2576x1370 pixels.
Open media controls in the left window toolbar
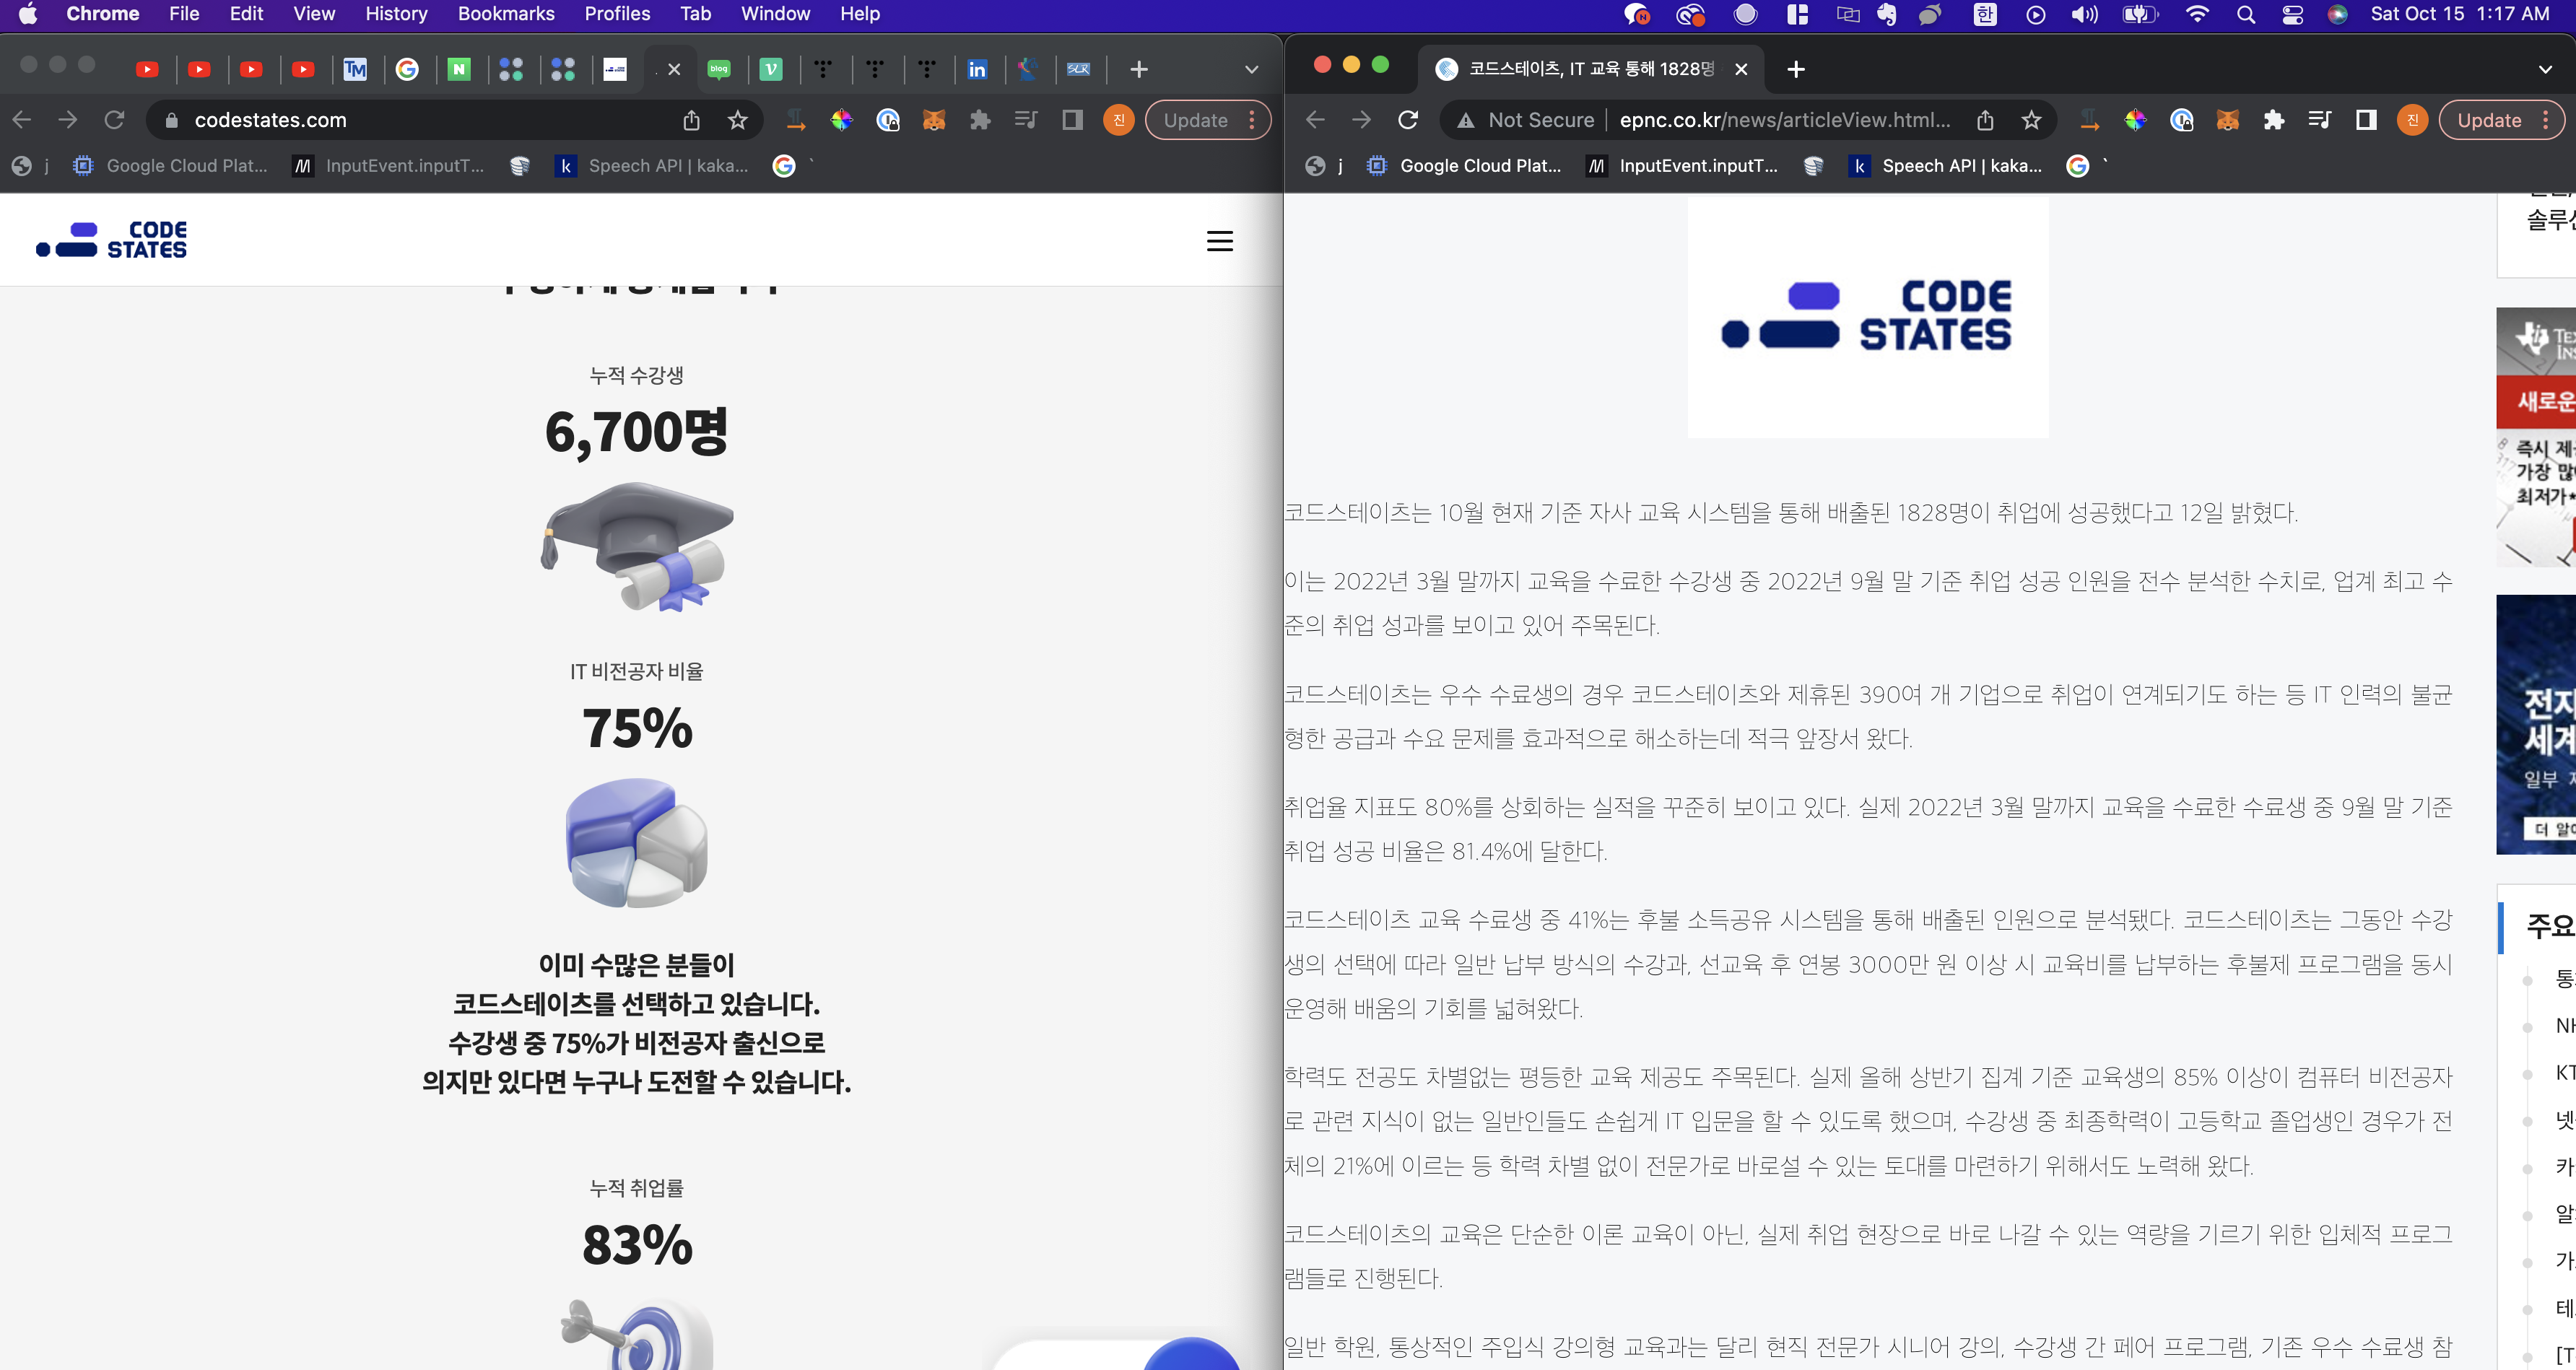tap(1026, 120)
